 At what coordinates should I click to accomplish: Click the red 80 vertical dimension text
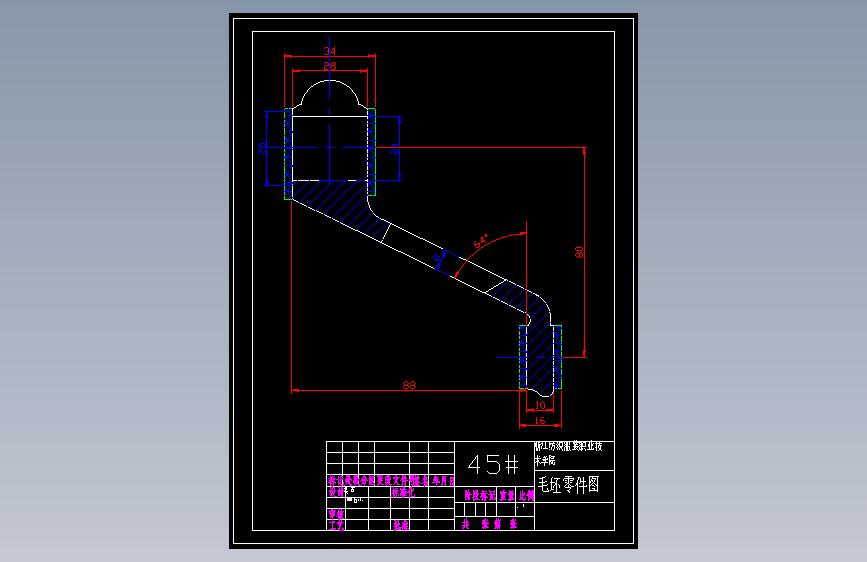[x=579, y=252]
